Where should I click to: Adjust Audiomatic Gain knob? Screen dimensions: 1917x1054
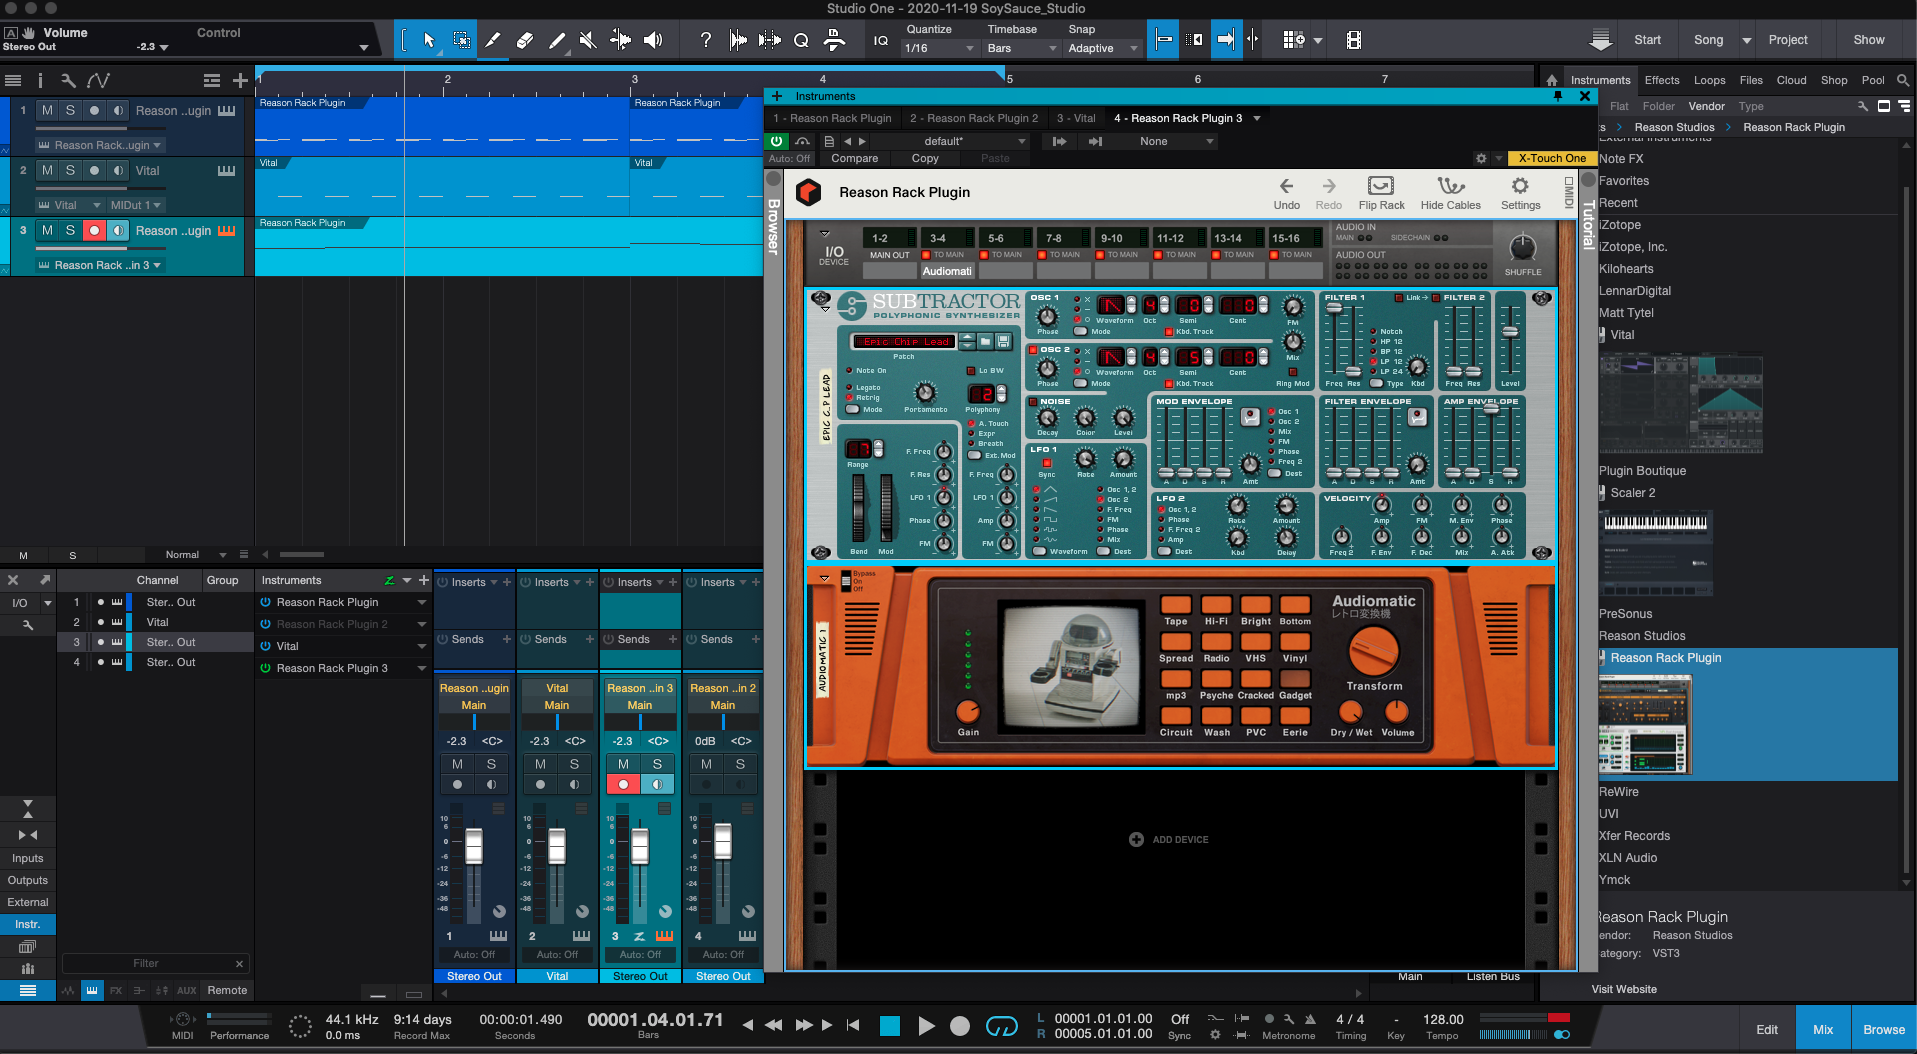coord(967,711)
